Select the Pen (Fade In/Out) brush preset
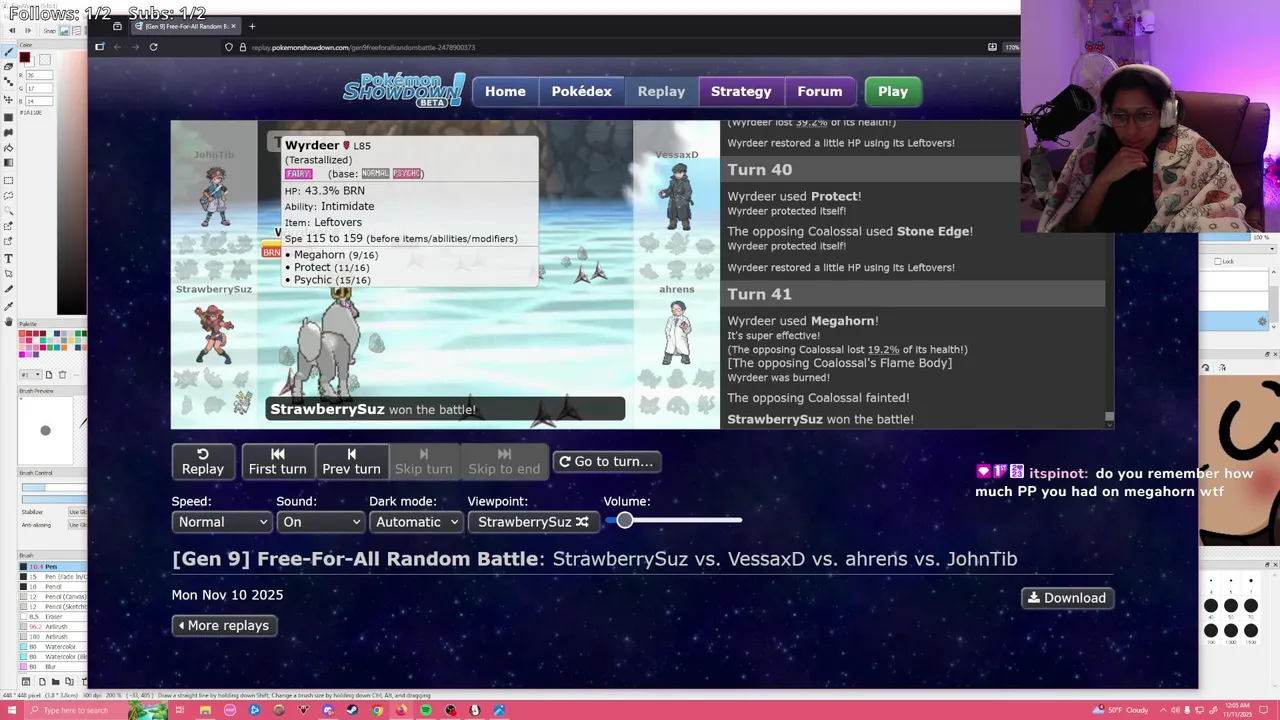 pyautogui.click(x=54, y=577)
